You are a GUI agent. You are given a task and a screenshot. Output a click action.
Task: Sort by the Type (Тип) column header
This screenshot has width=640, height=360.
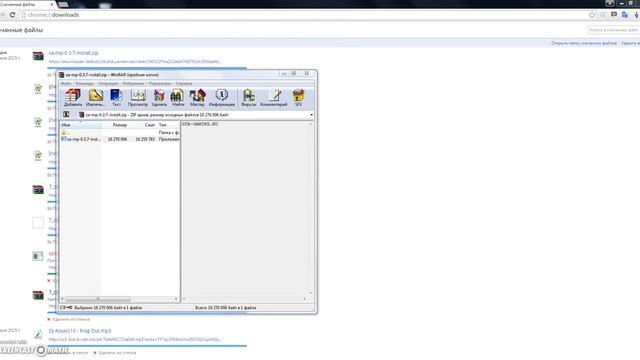click(x=168, y=125)
